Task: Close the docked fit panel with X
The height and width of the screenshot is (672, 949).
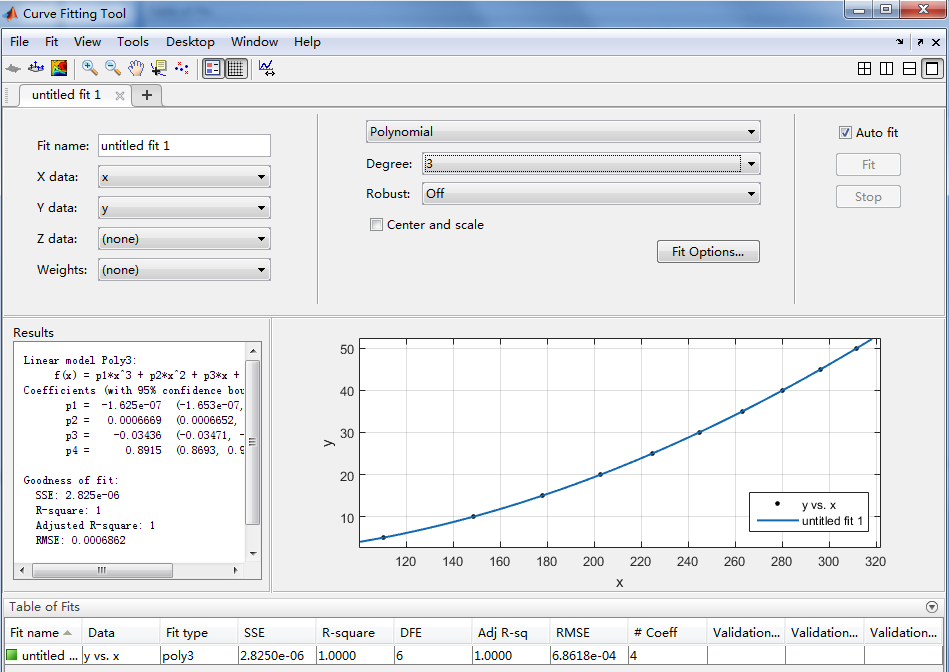Action: tap(936, 42)
